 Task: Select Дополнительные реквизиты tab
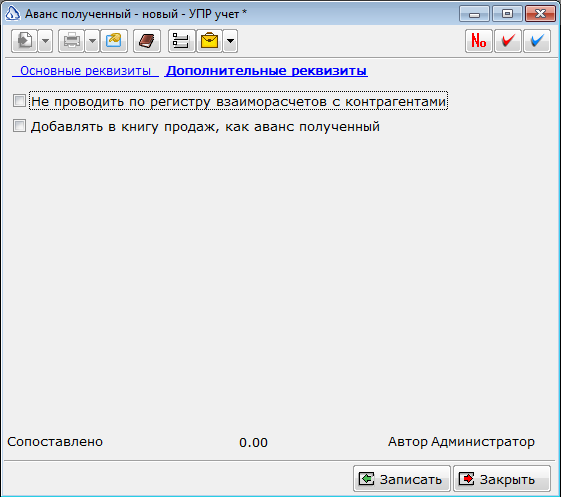(266, 71)
